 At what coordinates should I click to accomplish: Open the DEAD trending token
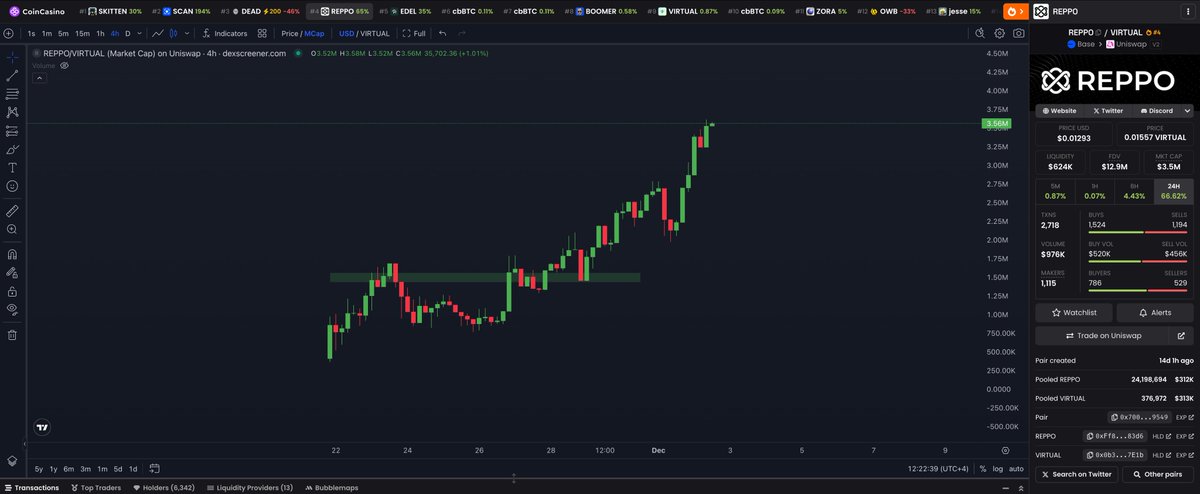point(263,11)
